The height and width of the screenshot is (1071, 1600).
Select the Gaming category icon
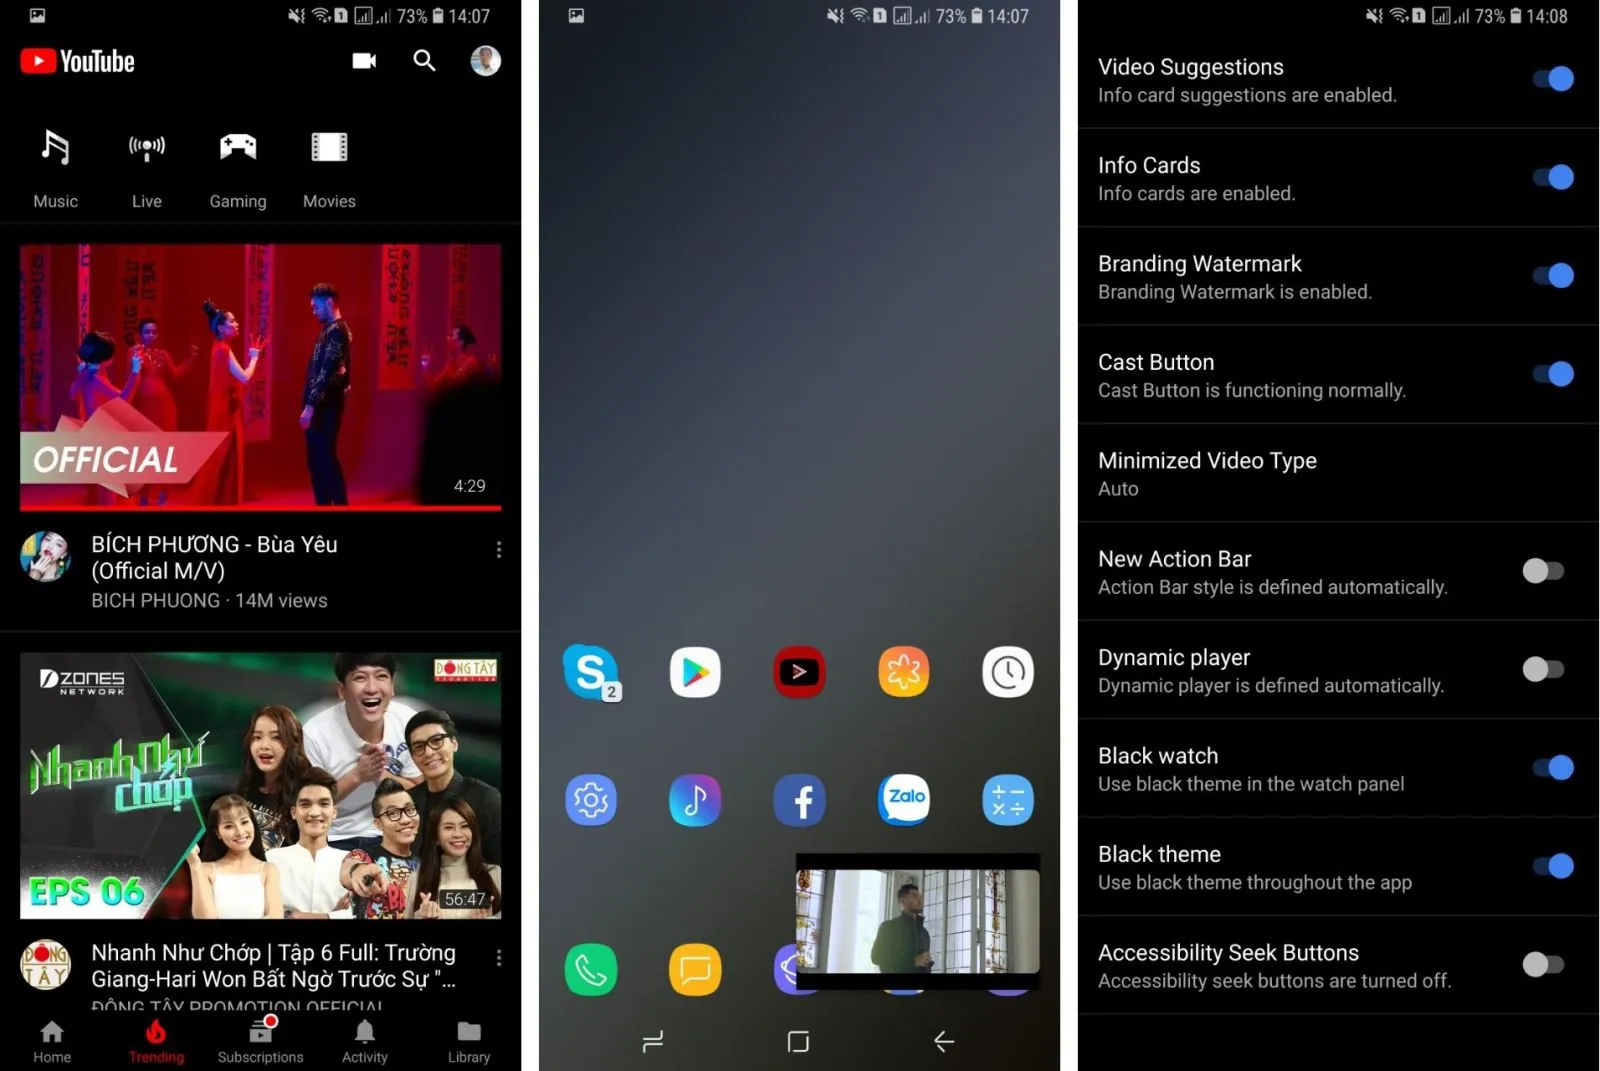click(x=238, y=147)
